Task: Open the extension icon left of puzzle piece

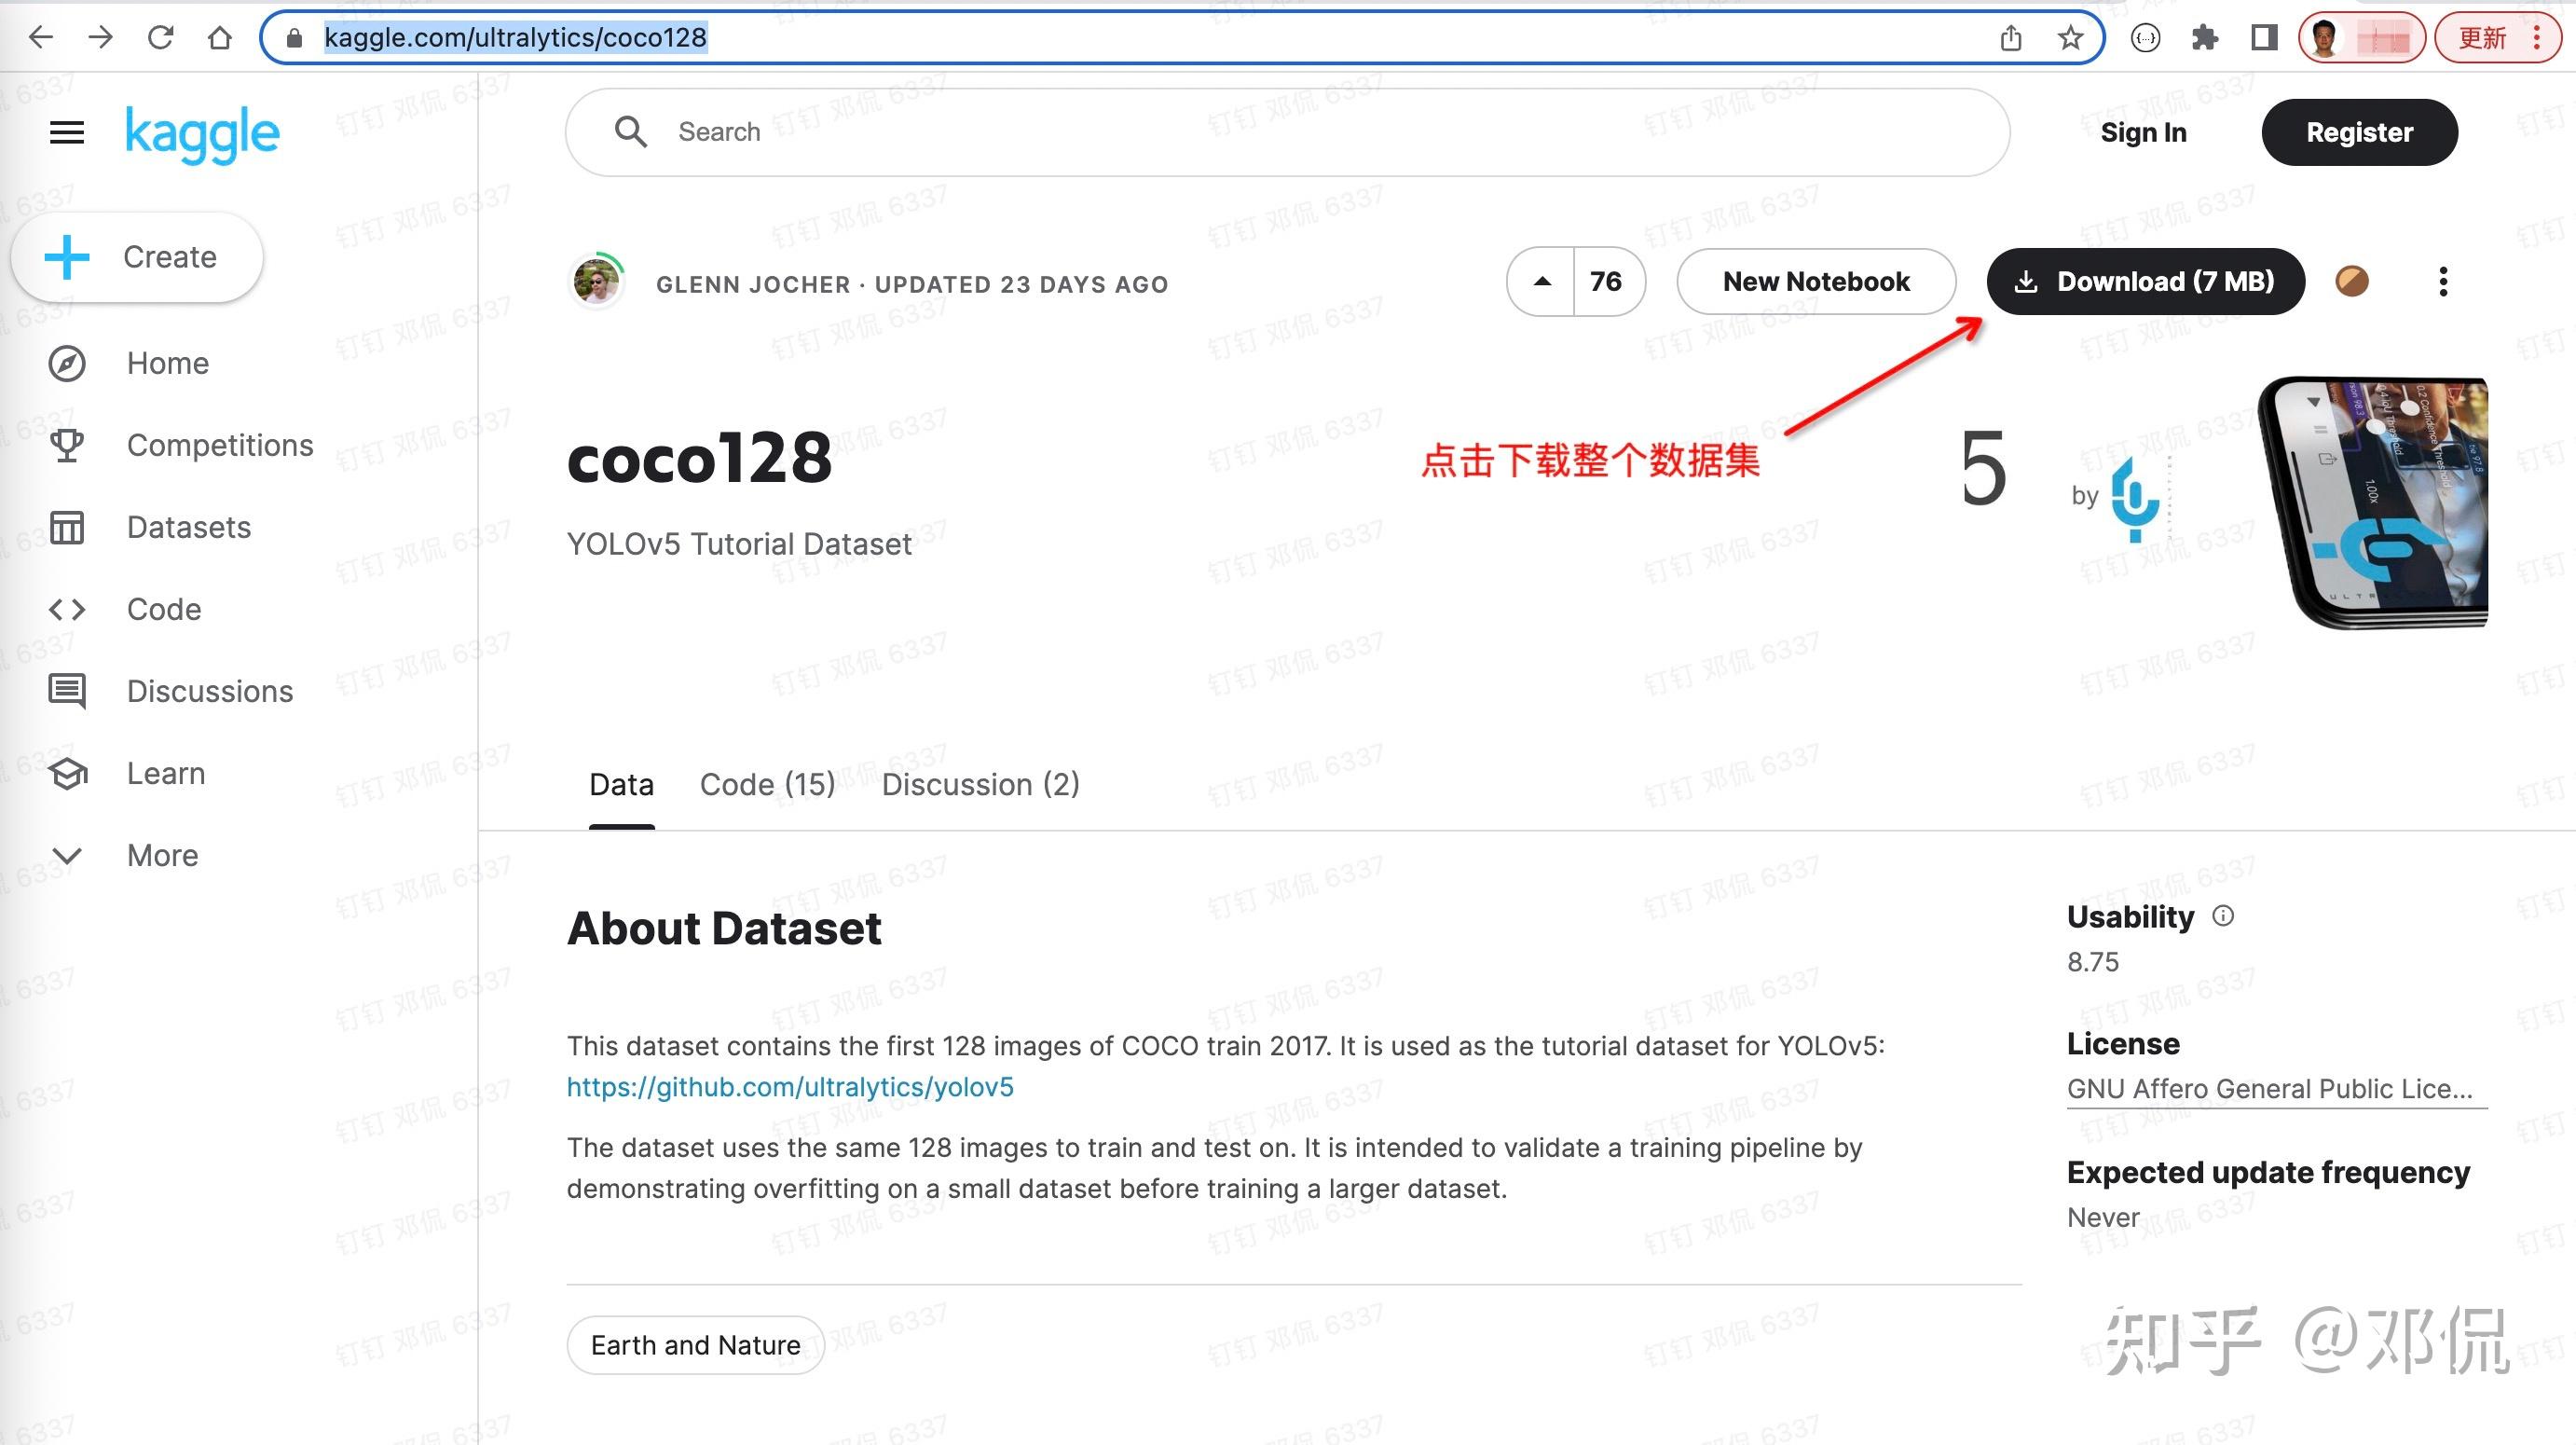Action: 2146,38
